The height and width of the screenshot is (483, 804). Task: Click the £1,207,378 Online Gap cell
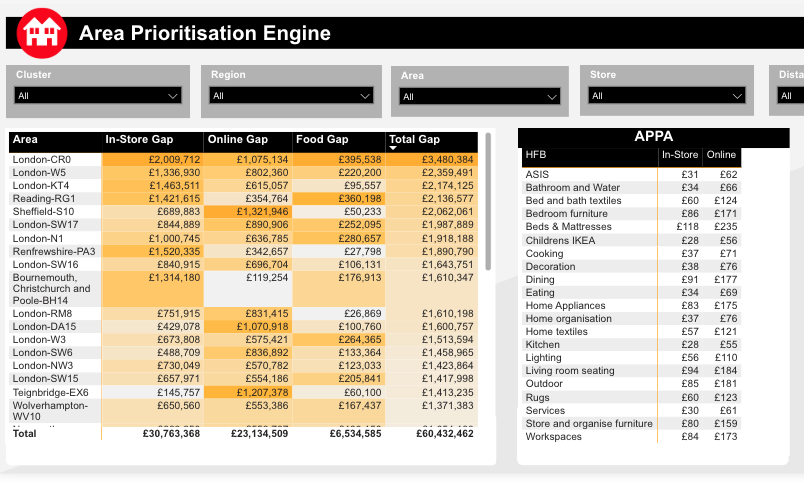(x=248, y=393)
